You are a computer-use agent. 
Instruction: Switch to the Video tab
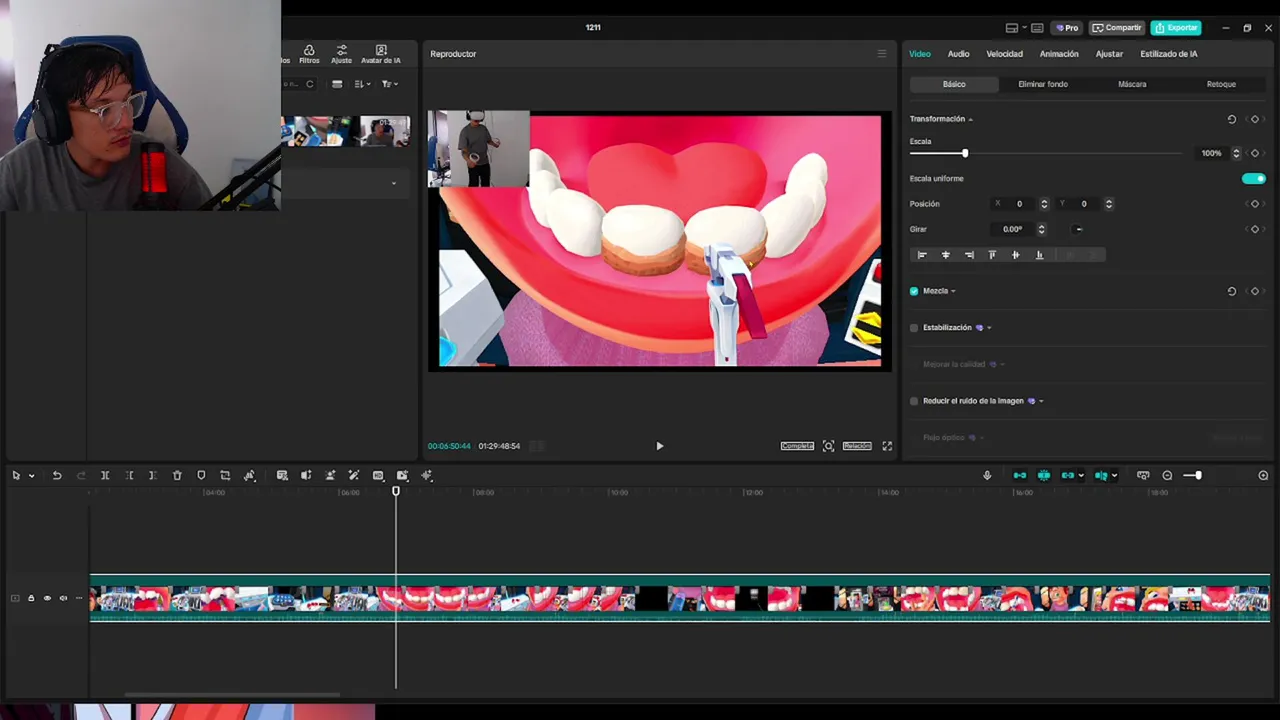coord(920,54)
